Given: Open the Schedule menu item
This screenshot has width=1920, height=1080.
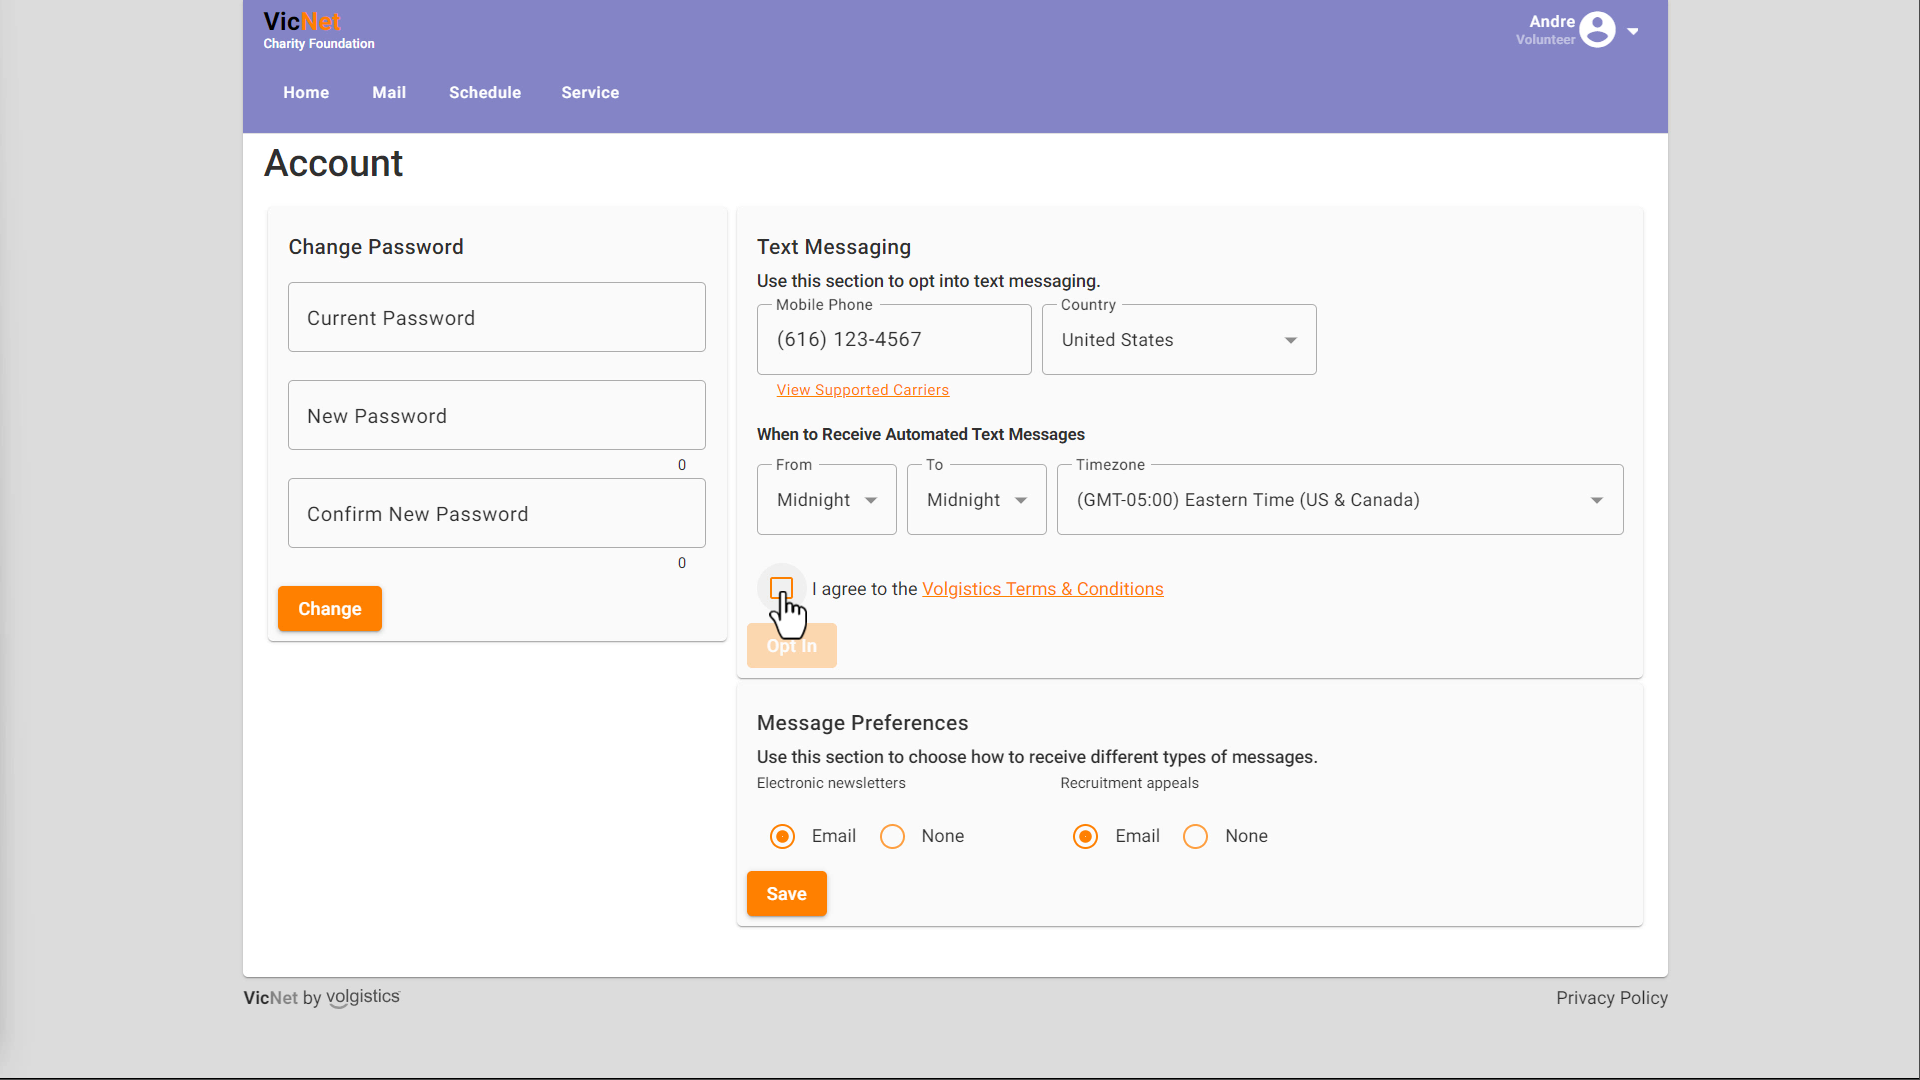Looking at the screenshot, I should pyautogui.click(x=485, y=92).
